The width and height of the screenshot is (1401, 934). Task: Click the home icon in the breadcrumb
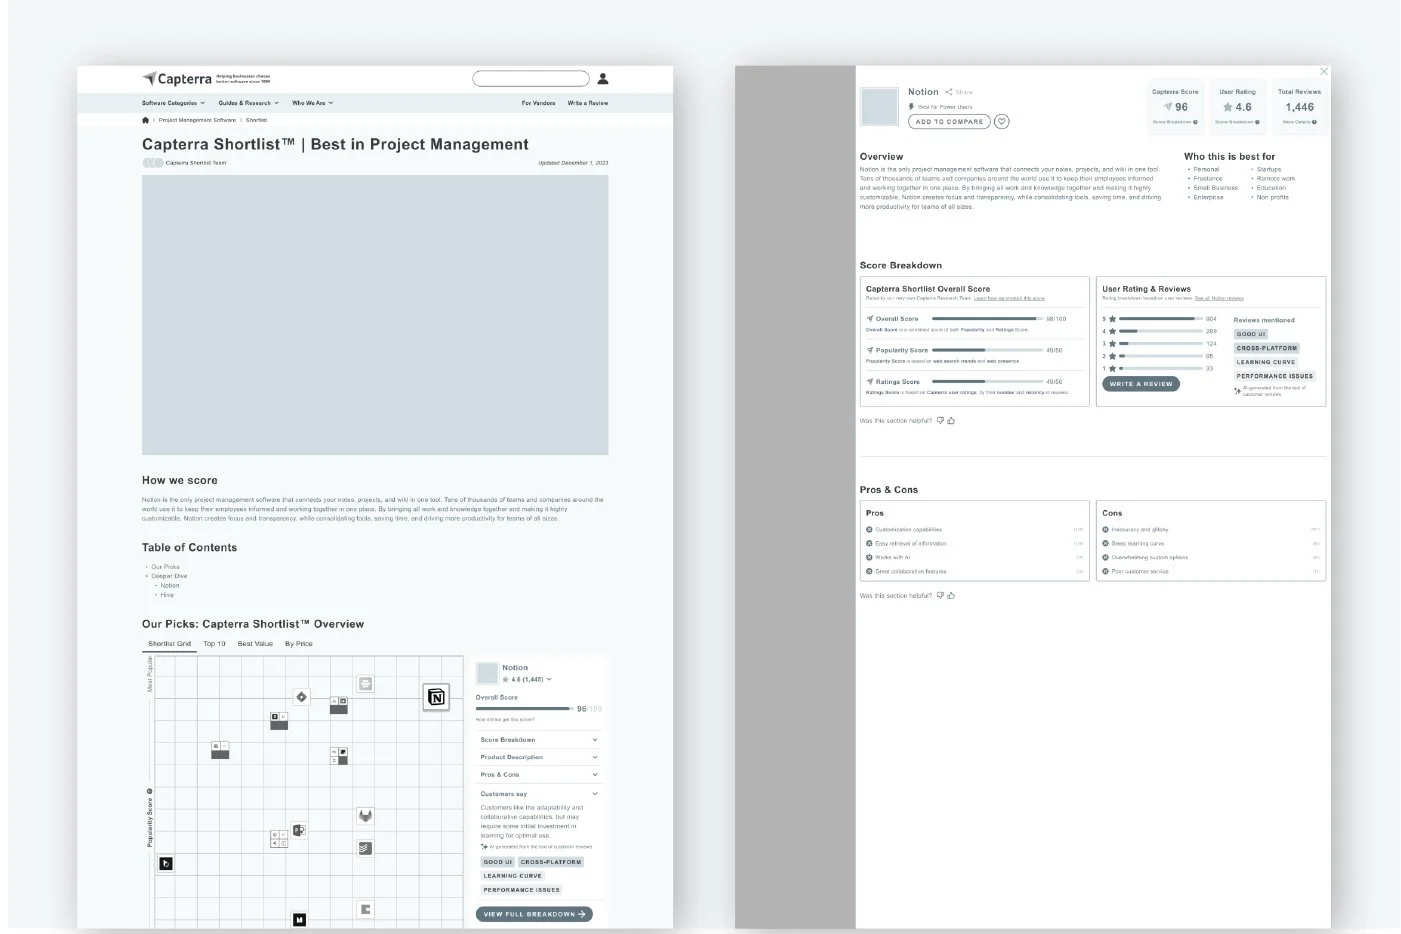[146, 120]
